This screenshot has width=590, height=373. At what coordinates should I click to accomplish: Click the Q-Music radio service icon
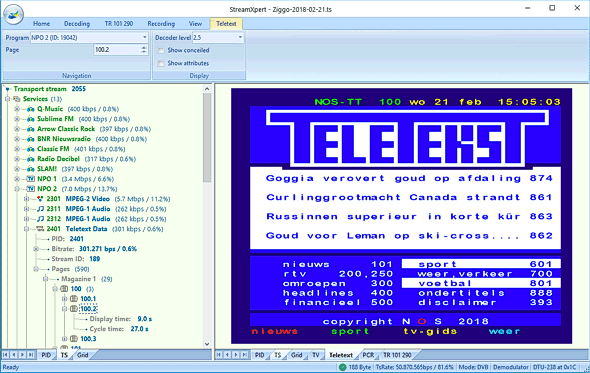(x=31, y=109)
